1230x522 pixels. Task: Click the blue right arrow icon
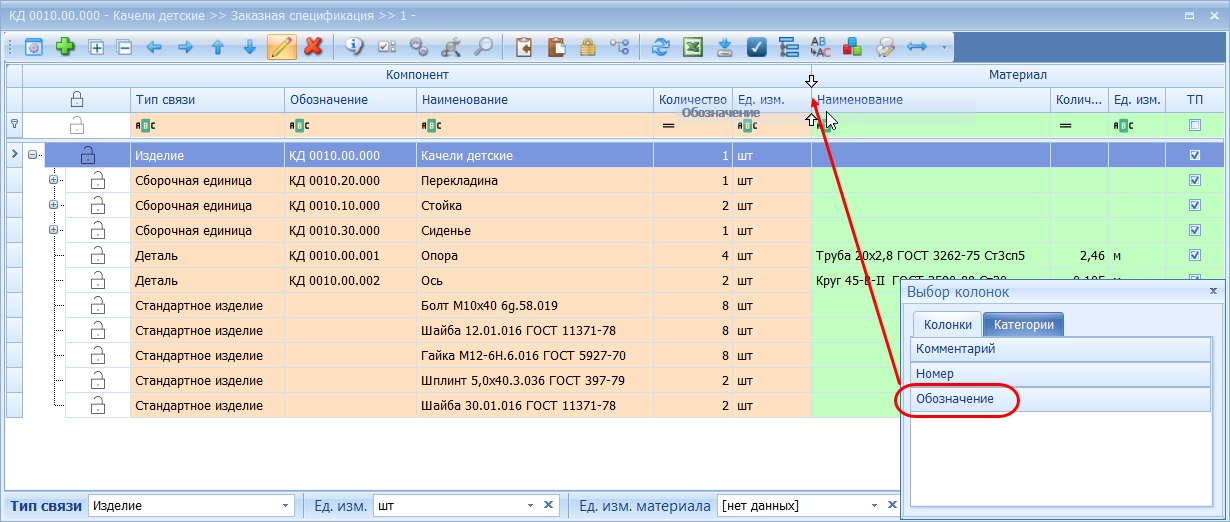185,46
